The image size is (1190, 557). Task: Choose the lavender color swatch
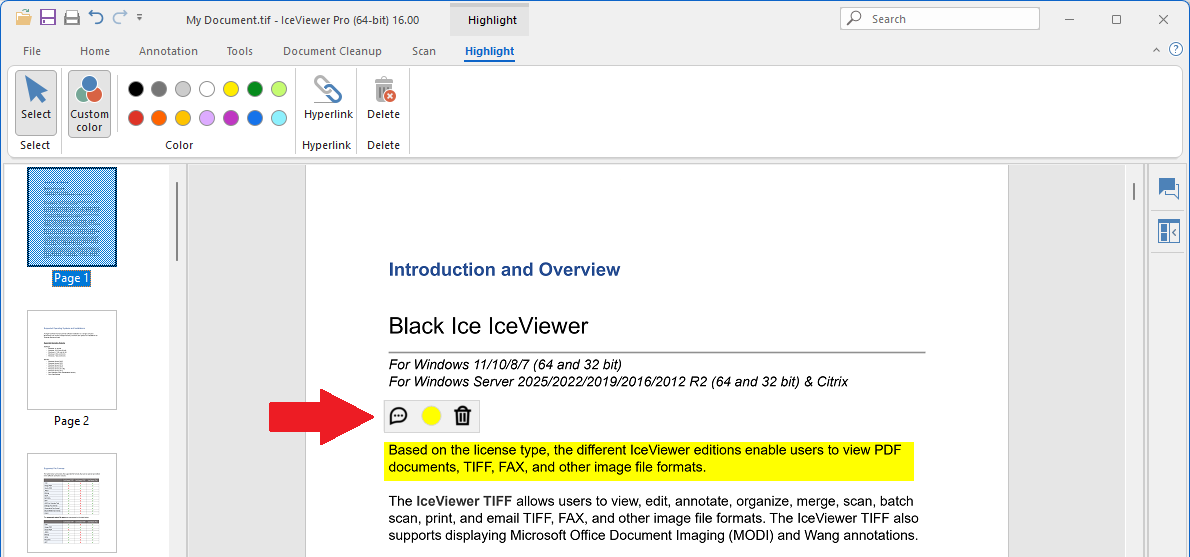[x=207, y=118]
